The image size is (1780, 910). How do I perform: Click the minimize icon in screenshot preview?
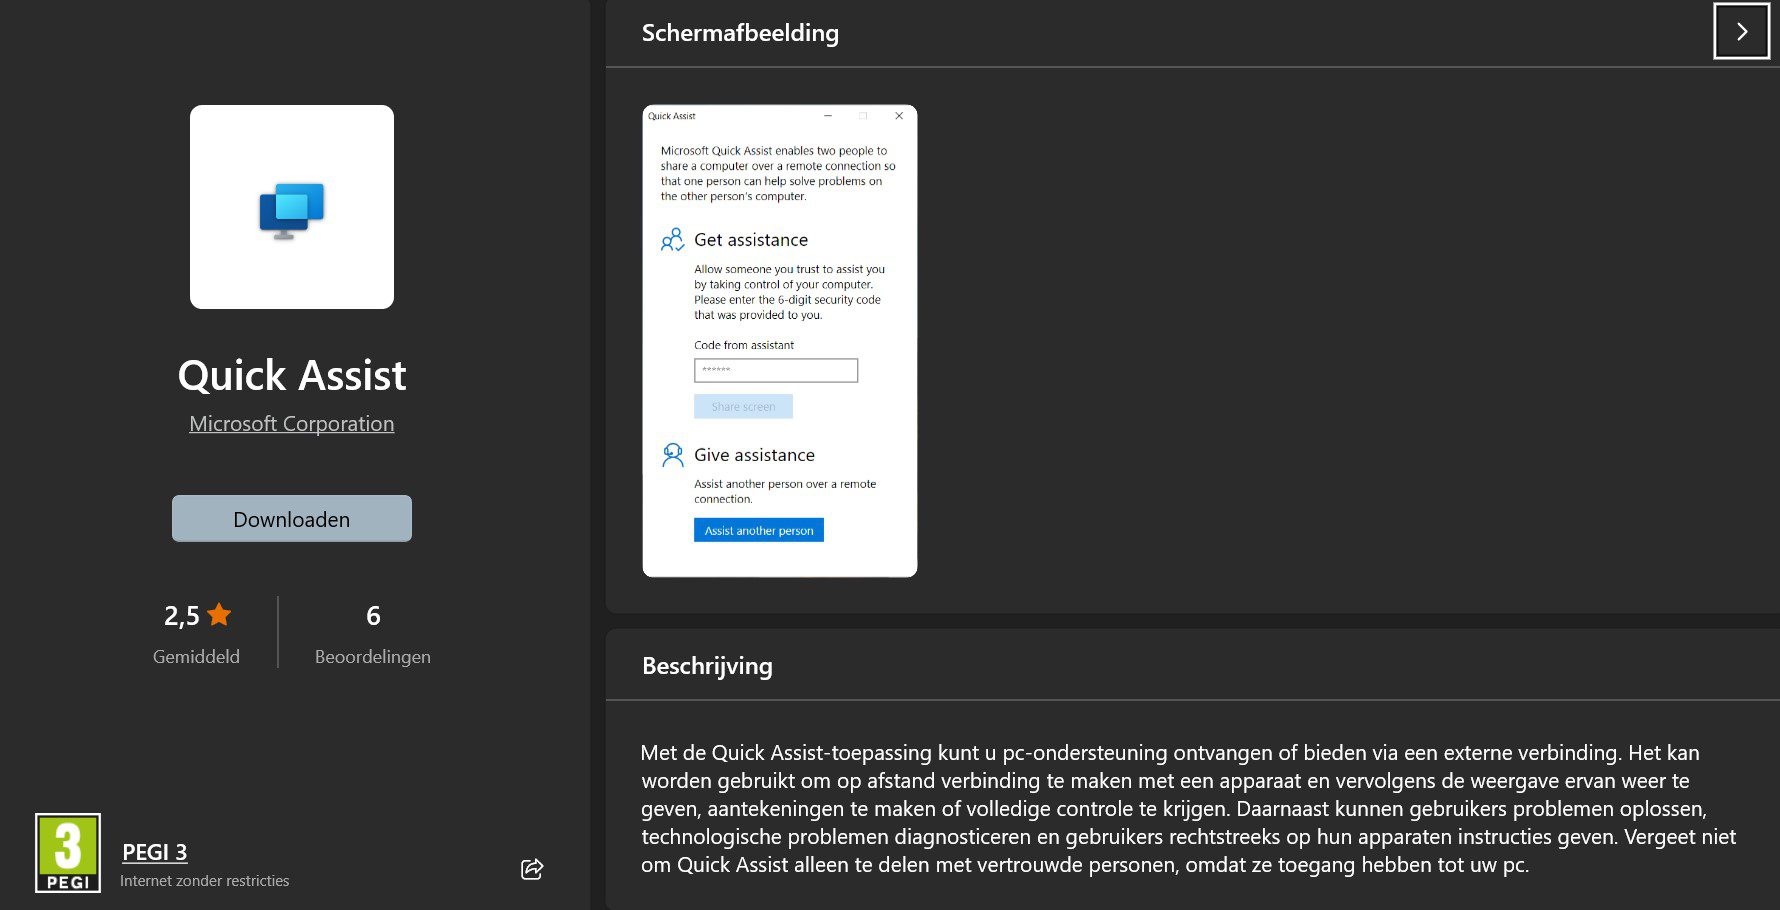[x=828, y=116]
